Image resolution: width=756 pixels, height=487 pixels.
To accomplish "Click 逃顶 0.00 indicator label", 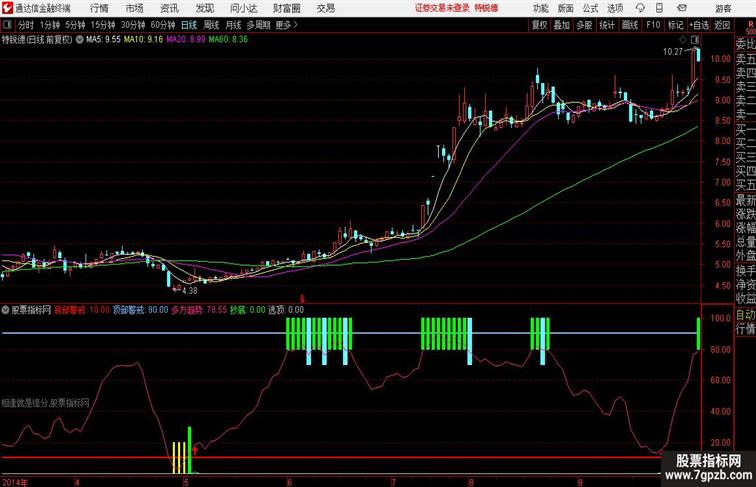I will coord(286,310).
